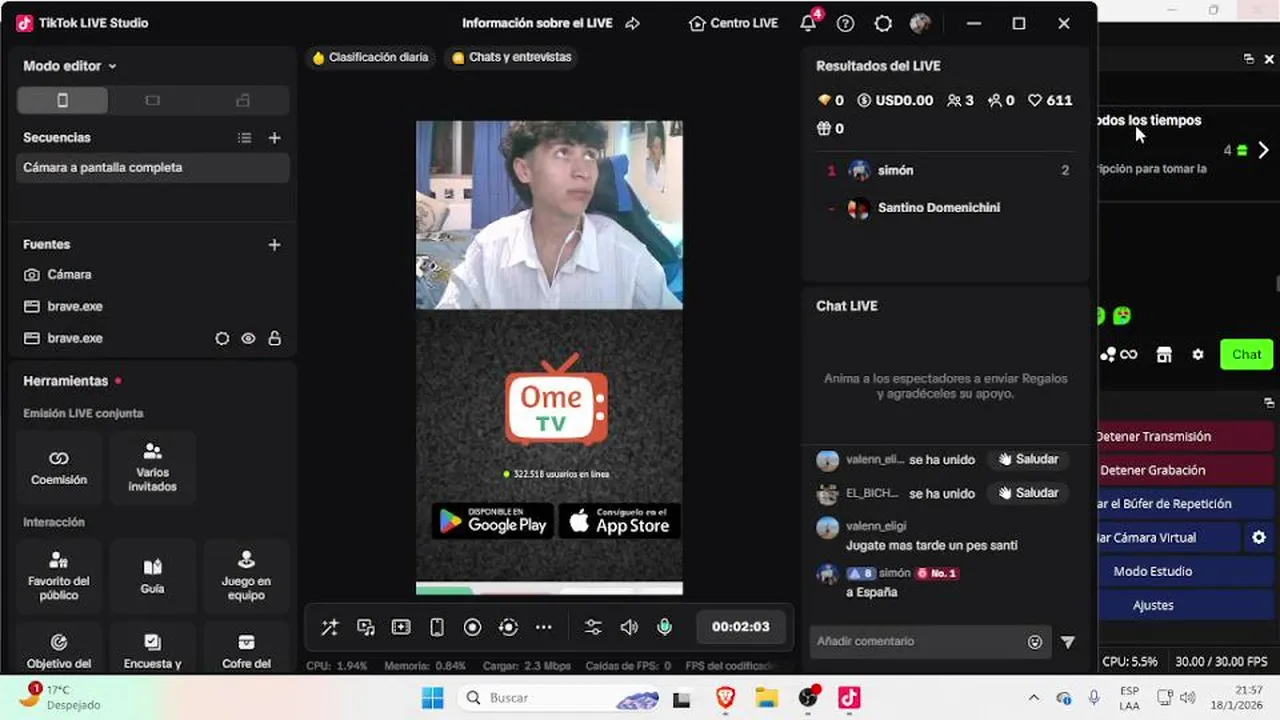
Task: Open Varios invitados tool
Action: [x=152, y=467]
